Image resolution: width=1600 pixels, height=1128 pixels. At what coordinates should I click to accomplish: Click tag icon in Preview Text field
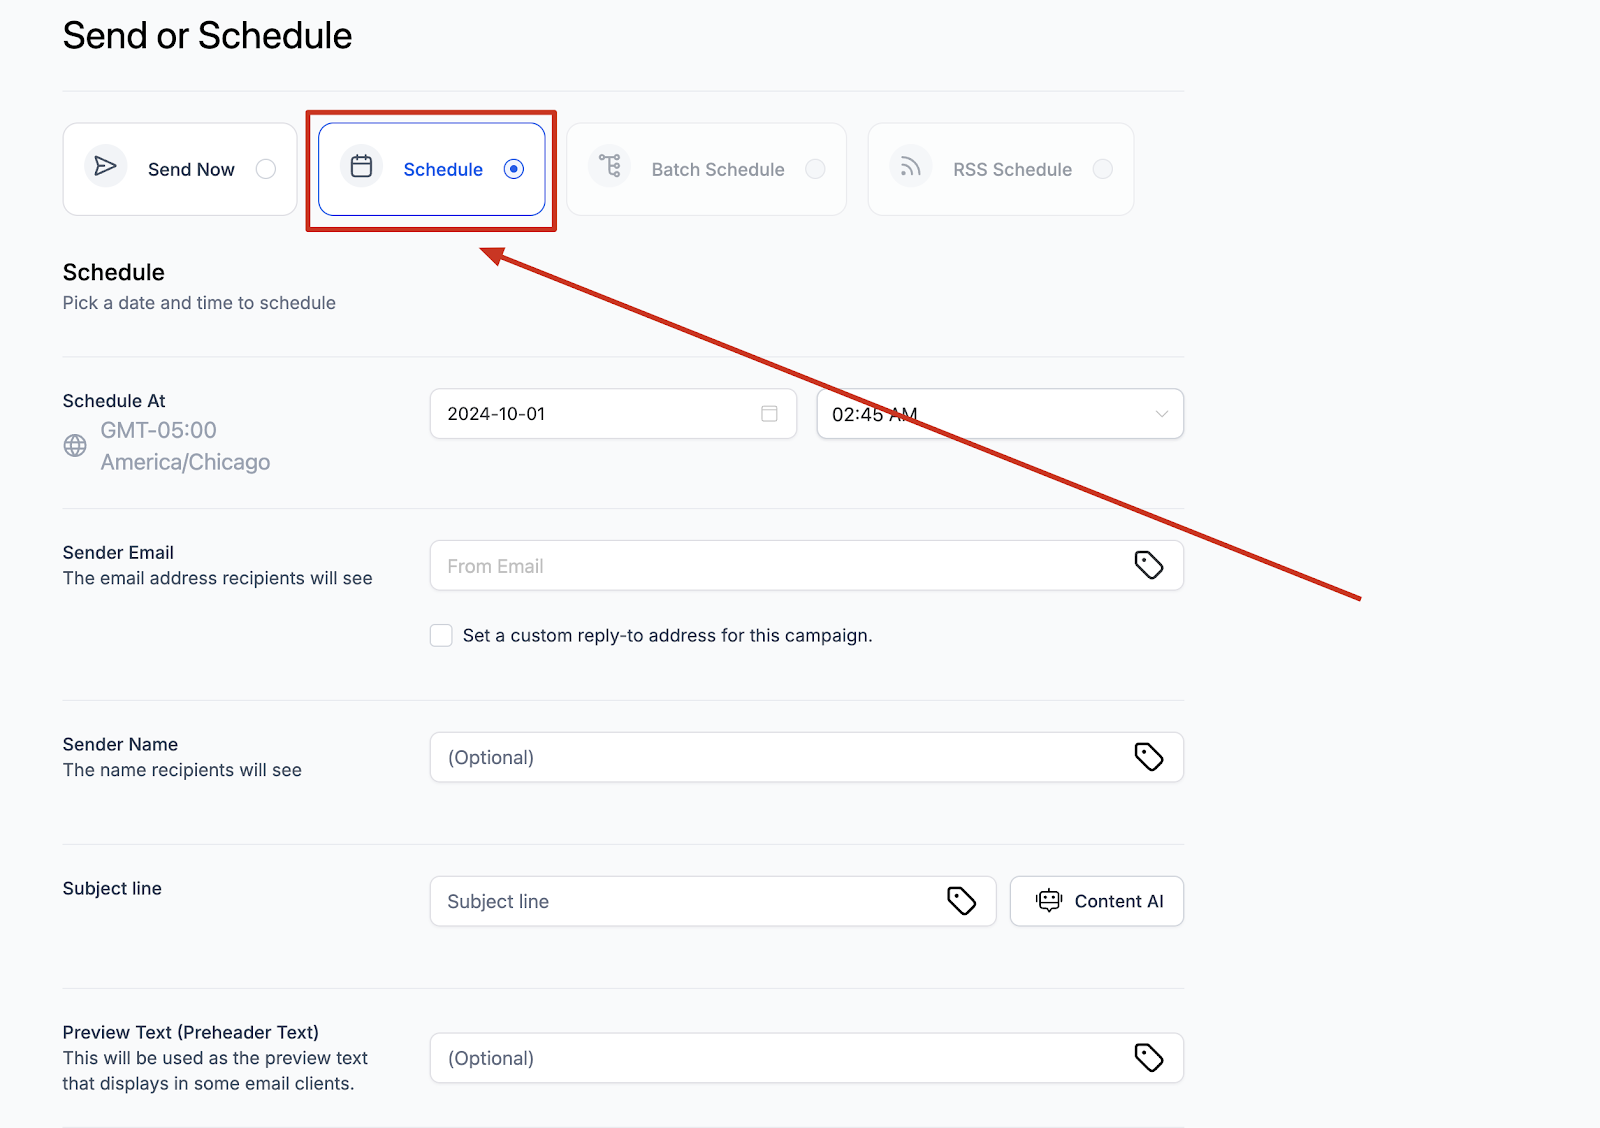click(x=1149, y=1058)
